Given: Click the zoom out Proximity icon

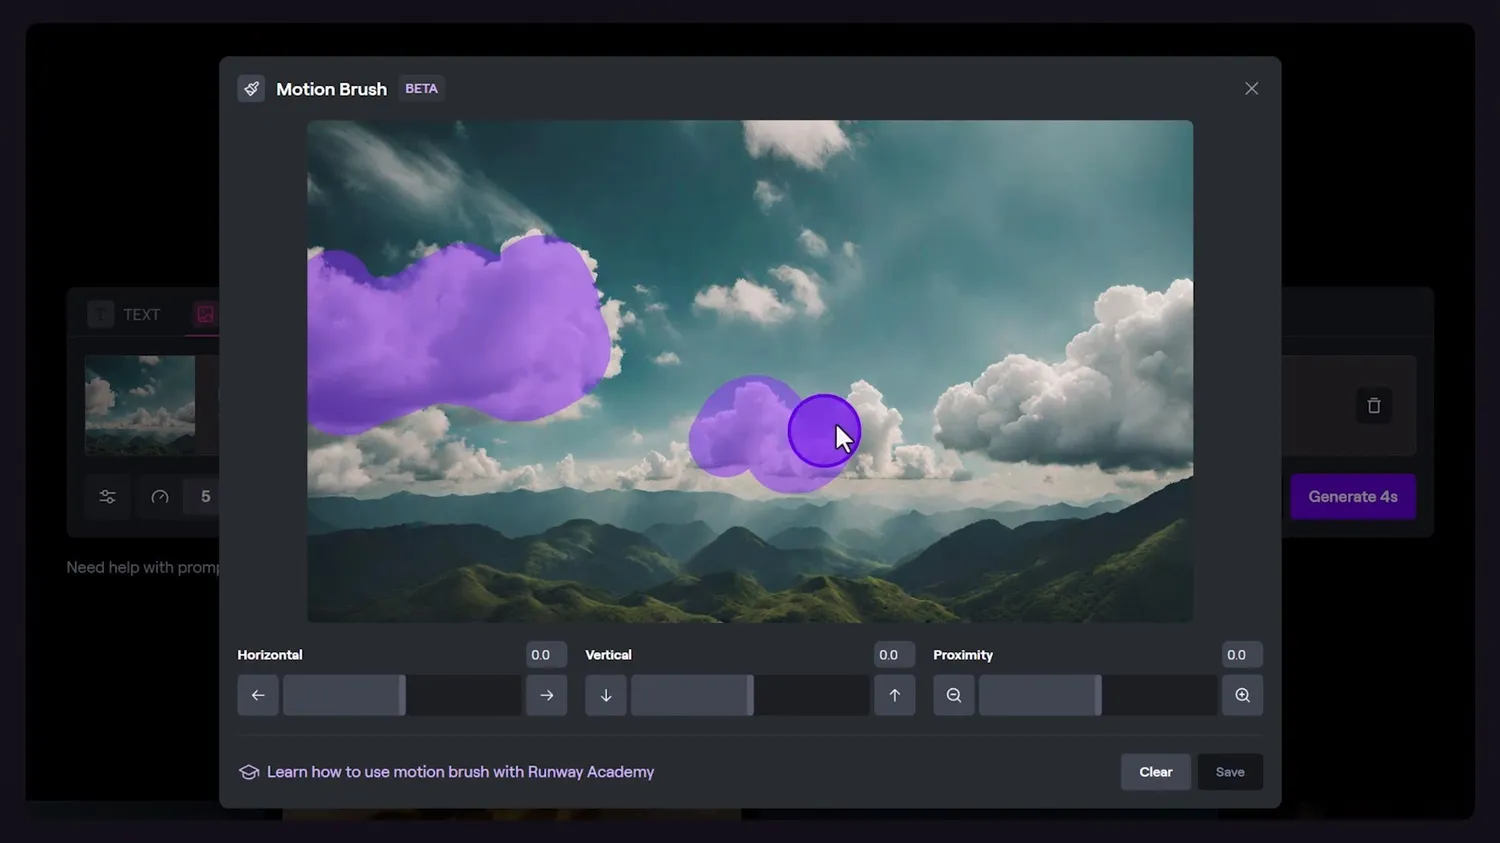Looking at the screenshot, I should (x=954, y=695).
